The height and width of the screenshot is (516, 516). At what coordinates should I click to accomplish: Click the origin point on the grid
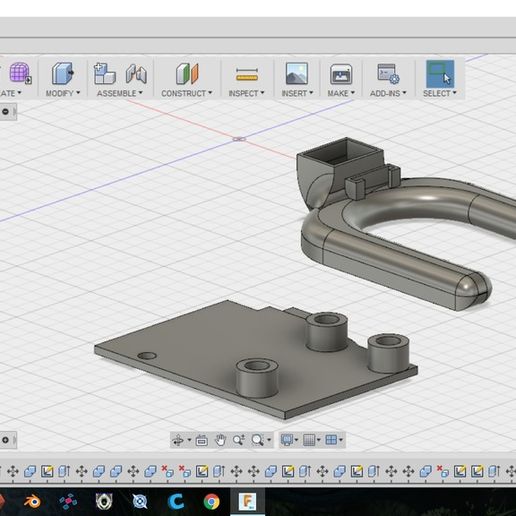click(x=239, y=139)
